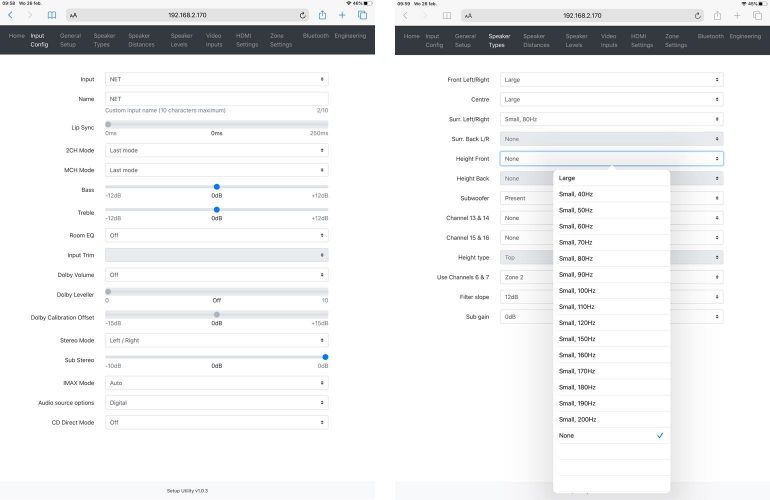Tap the share icon in left browser
The height and width of the screenshot is (500, 770).
(322, 16)
